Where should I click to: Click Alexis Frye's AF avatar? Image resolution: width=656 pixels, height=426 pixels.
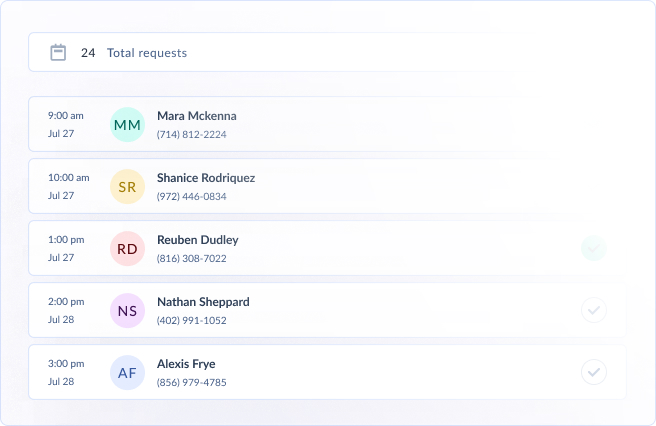tap(127, 373)
